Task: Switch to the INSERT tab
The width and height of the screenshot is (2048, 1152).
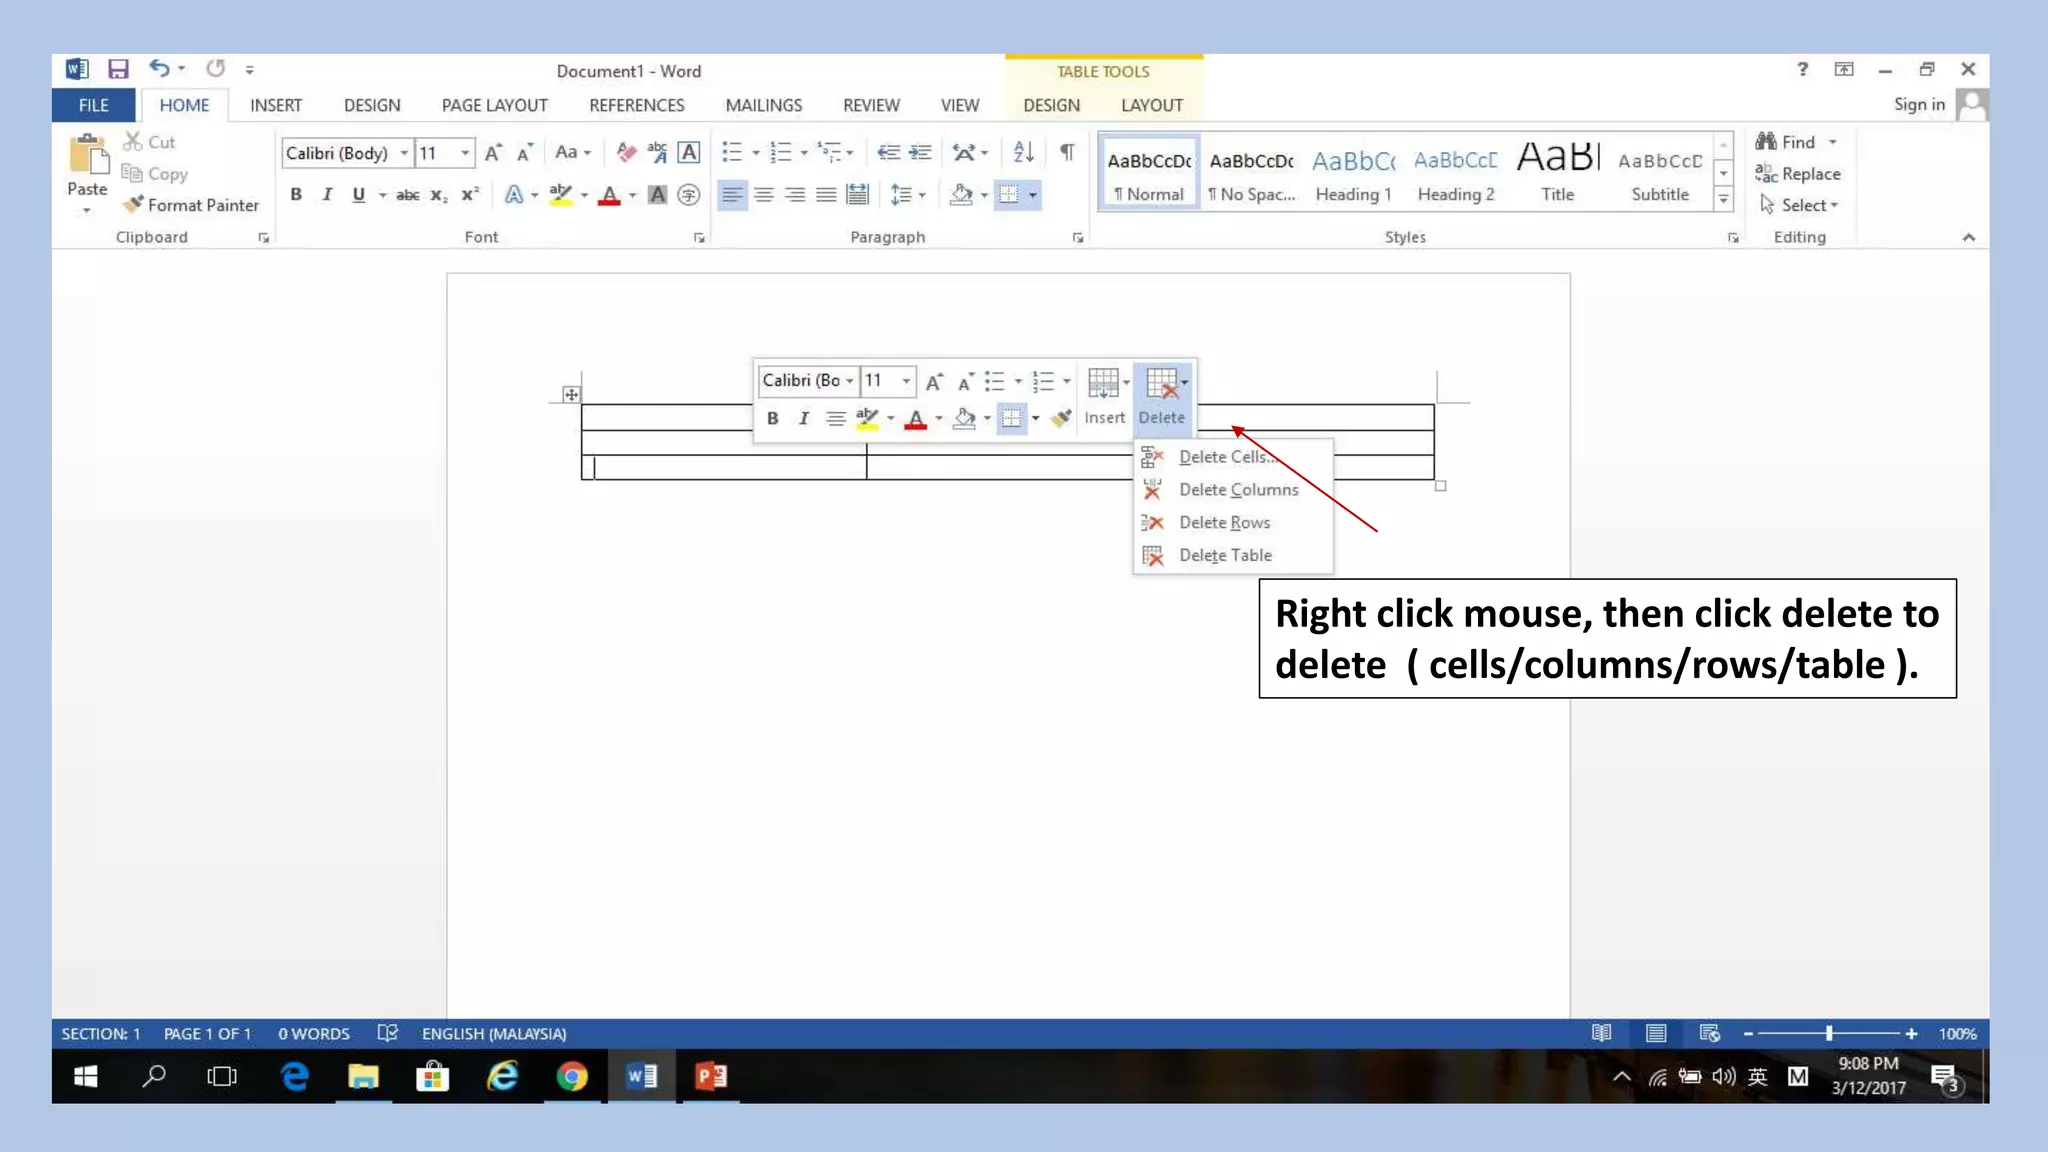Action: coord(276,105)
